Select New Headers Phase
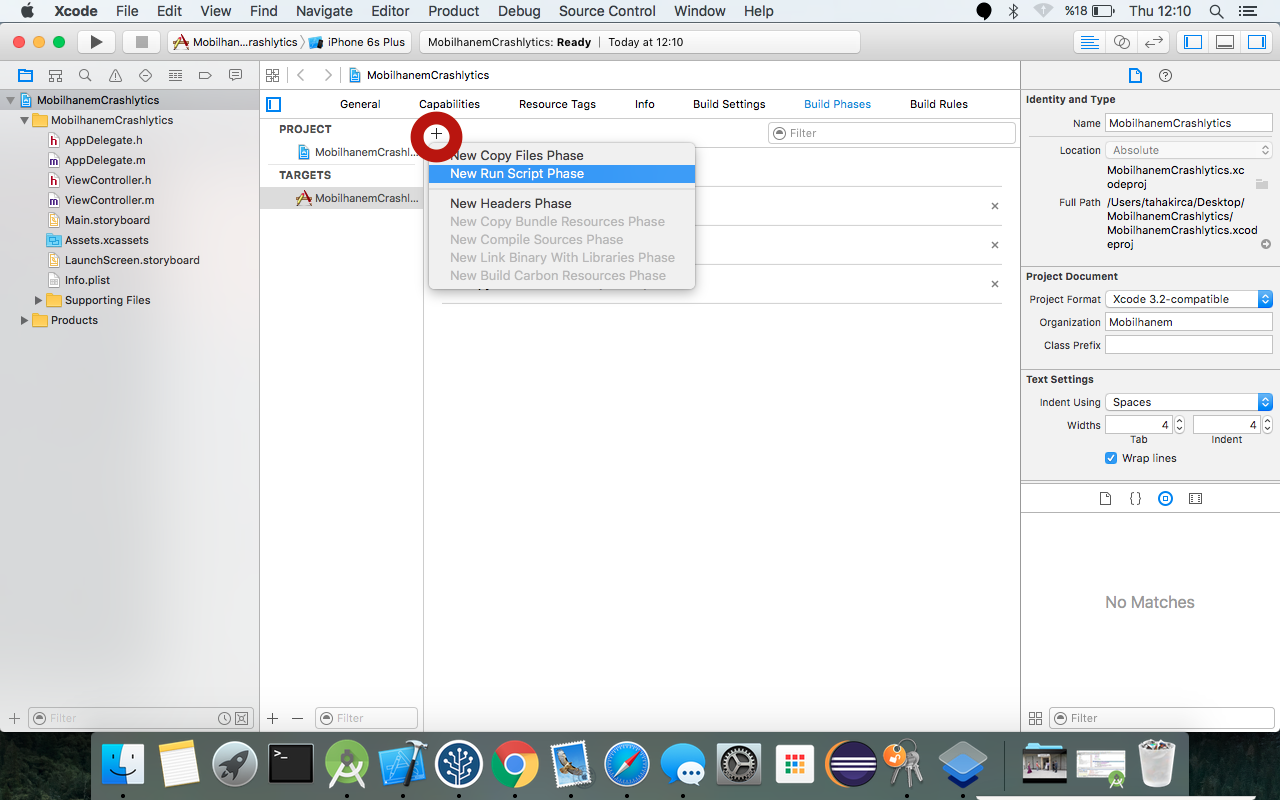This screenshot has height=800, width=1280. pyautogui.click(x=561, y=204)
